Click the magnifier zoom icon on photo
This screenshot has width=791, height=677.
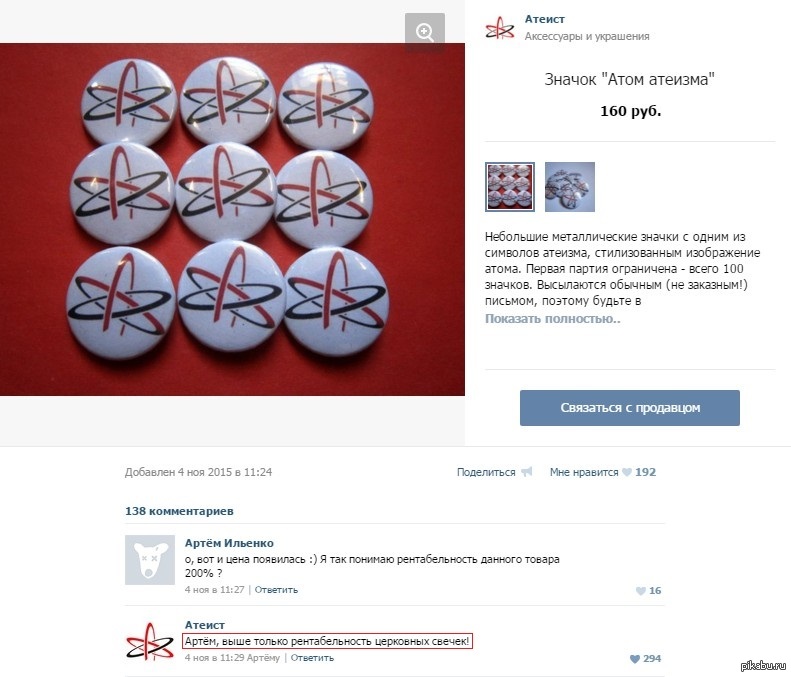[425, 33]
